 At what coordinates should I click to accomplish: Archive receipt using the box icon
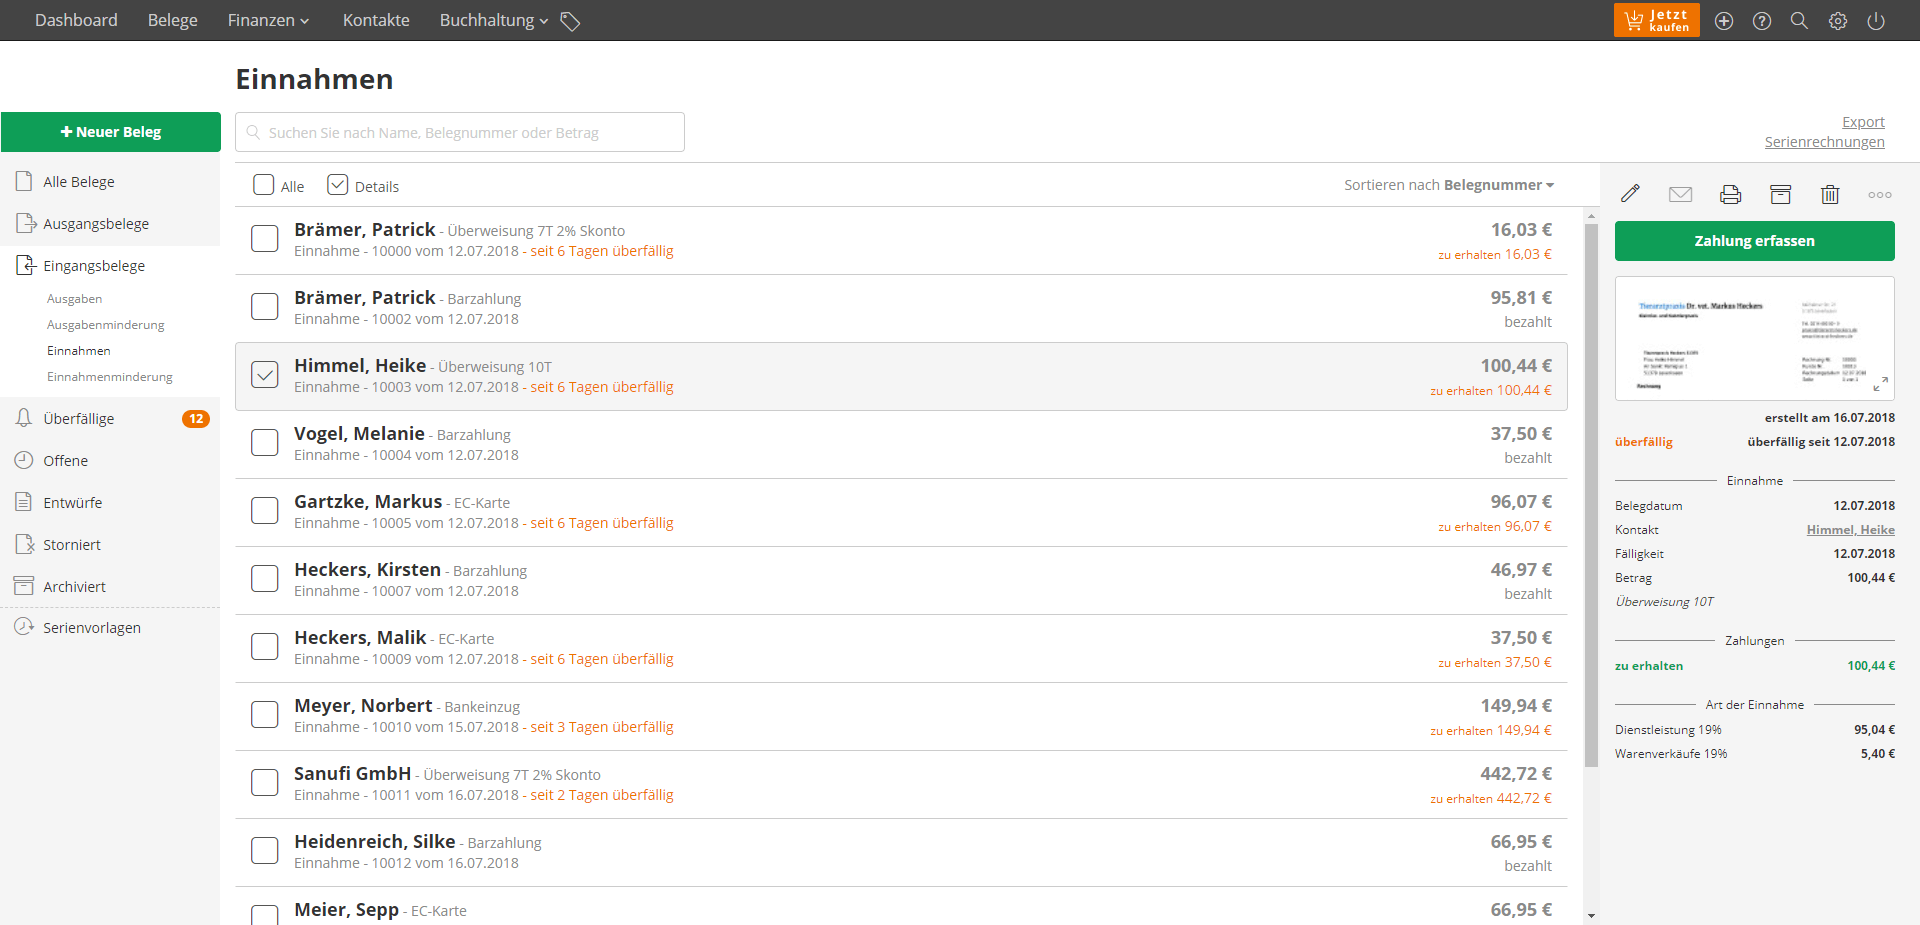(x=1780, y=194)
